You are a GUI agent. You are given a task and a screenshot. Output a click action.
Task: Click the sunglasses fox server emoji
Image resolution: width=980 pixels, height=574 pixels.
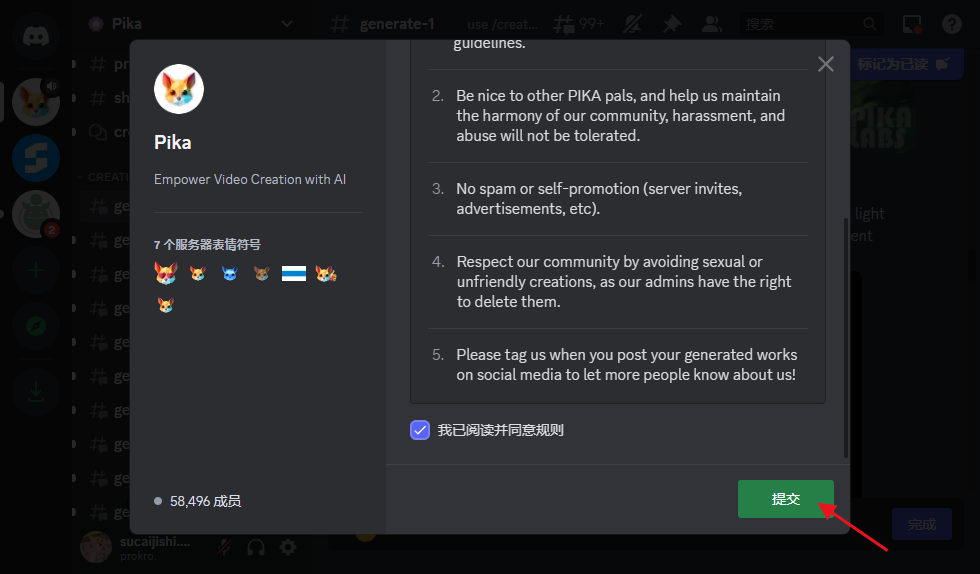pyautogui.click(x=165, y=273)
